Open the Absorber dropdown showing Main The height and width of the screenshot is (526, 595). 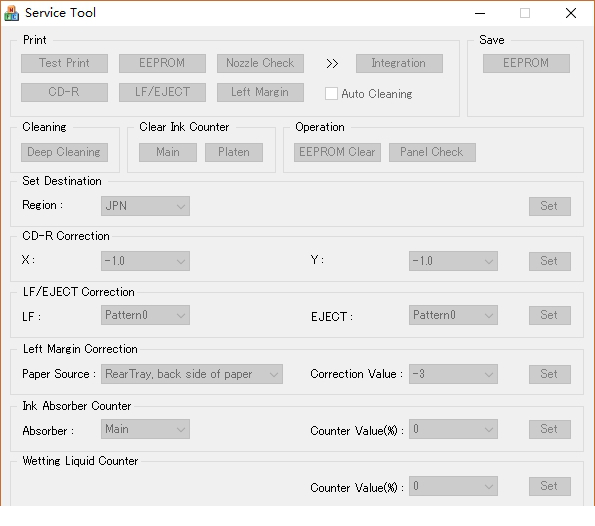[x=145, y=429]
